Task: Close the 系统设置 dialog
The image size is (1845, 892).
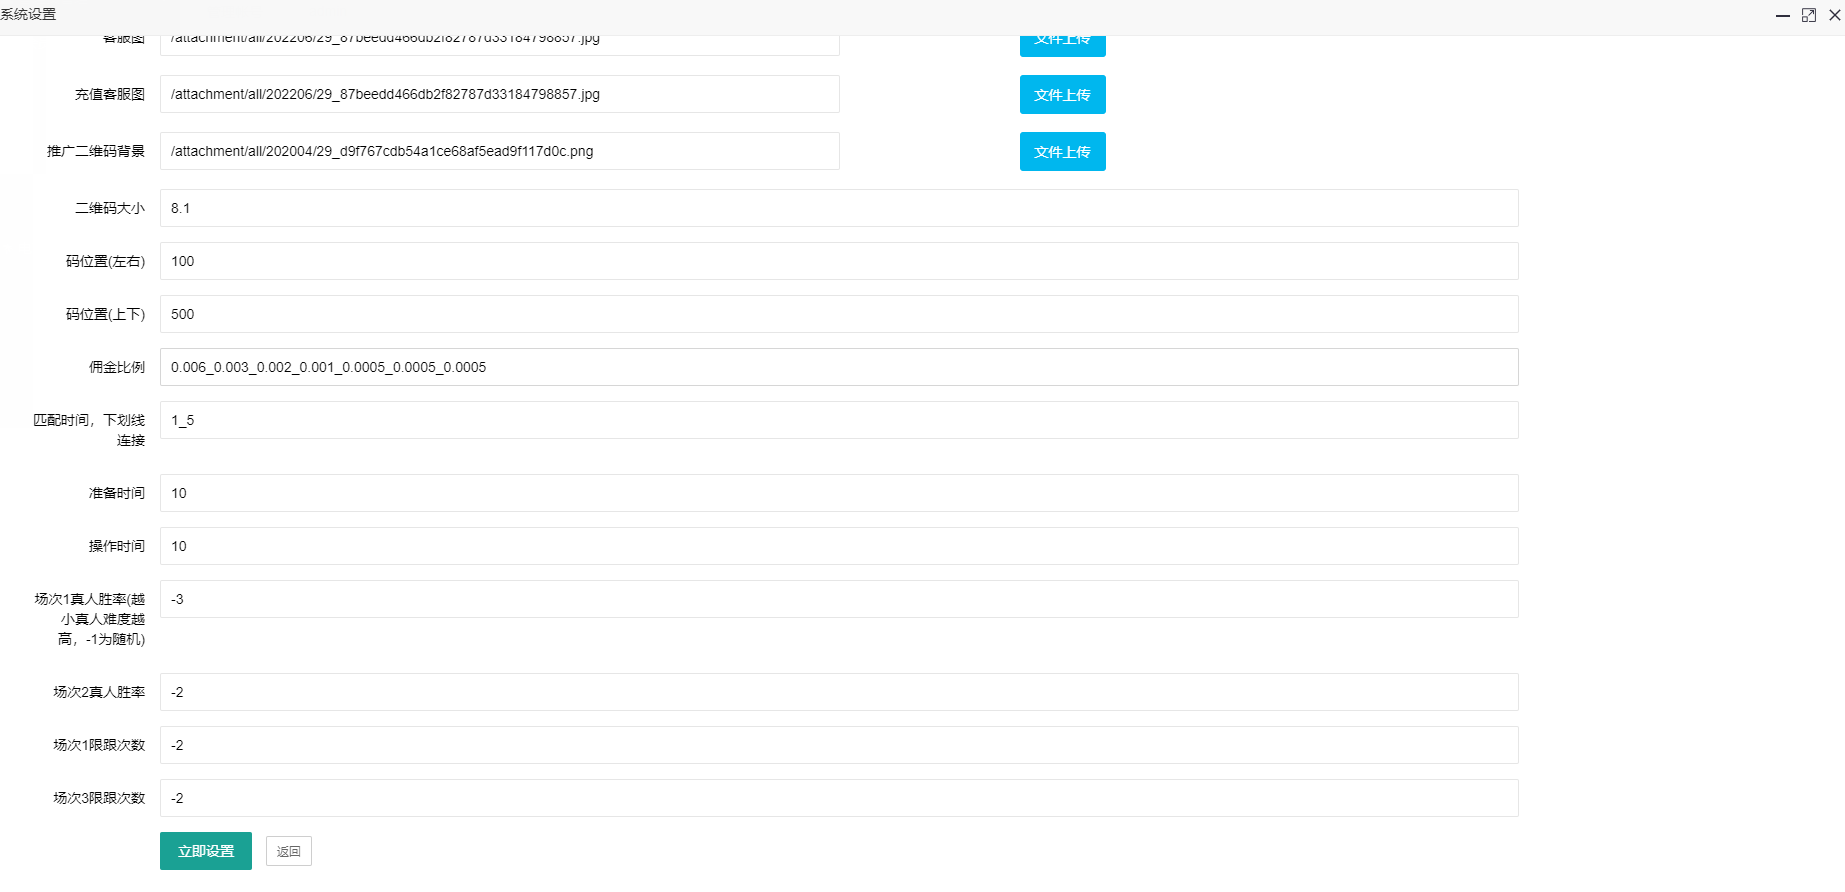Action: pyautogui.click(x=1835, y=15)
